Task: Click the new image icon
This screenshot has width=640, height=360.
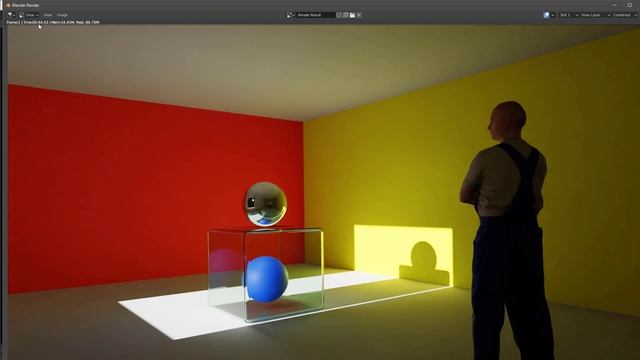Action: [346, 15]
